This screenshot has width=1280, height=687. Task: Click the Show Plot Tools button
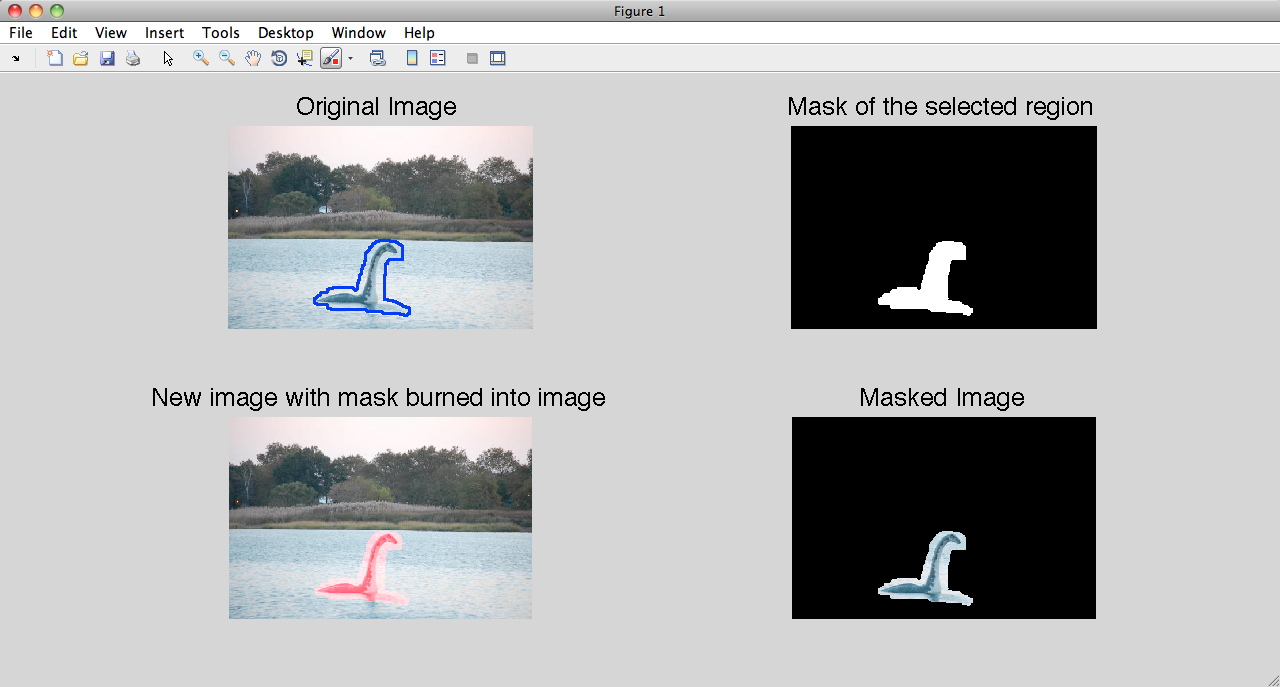497,59
